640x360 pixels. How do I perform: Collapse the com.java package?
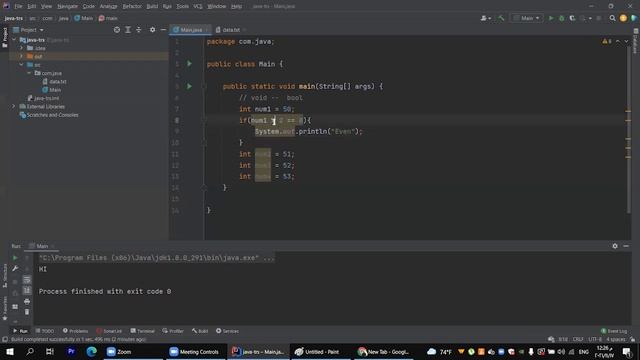(x=29, y=73)
